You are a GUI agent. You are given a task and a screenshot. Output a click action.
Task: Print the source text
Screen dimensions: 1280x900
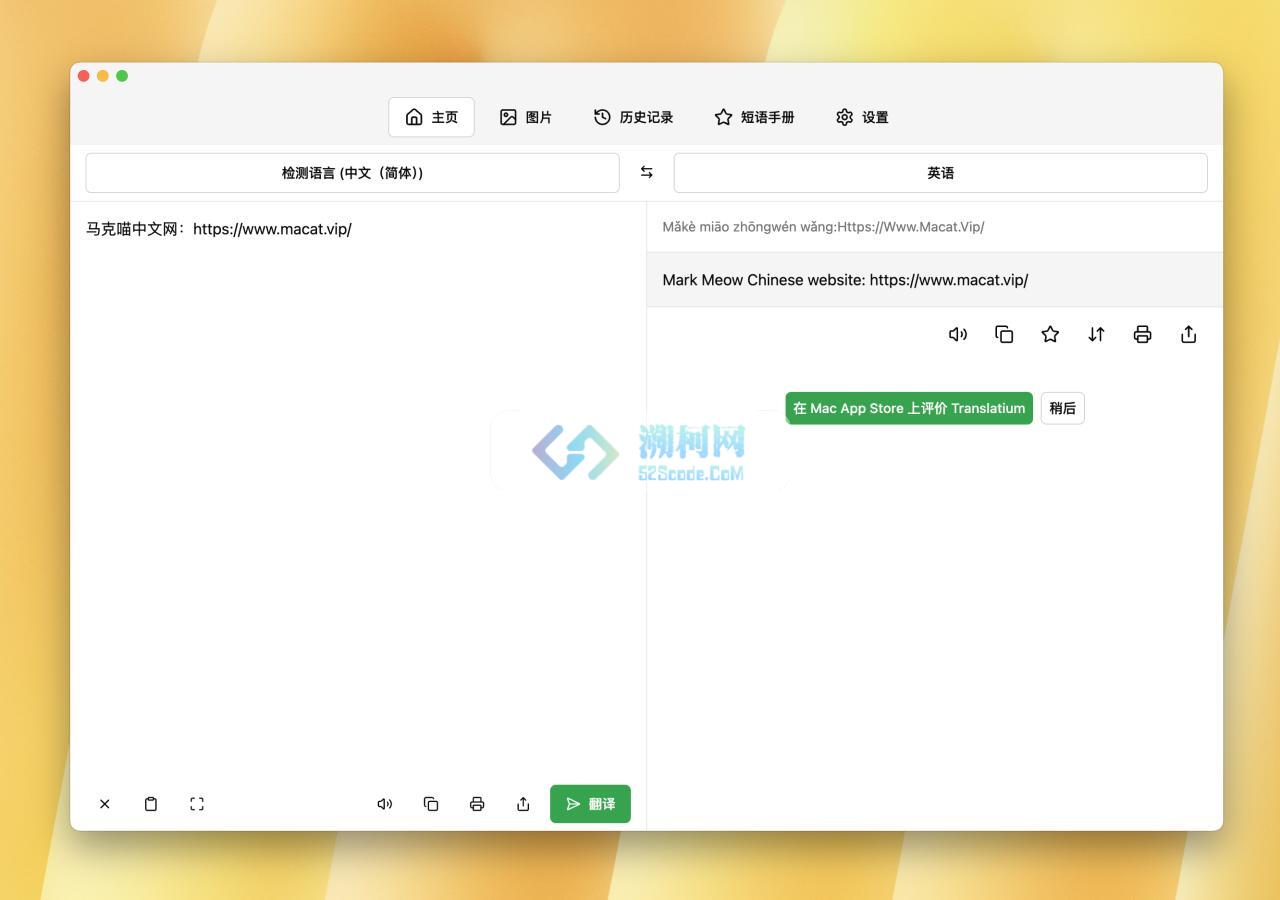coord(477,804)
